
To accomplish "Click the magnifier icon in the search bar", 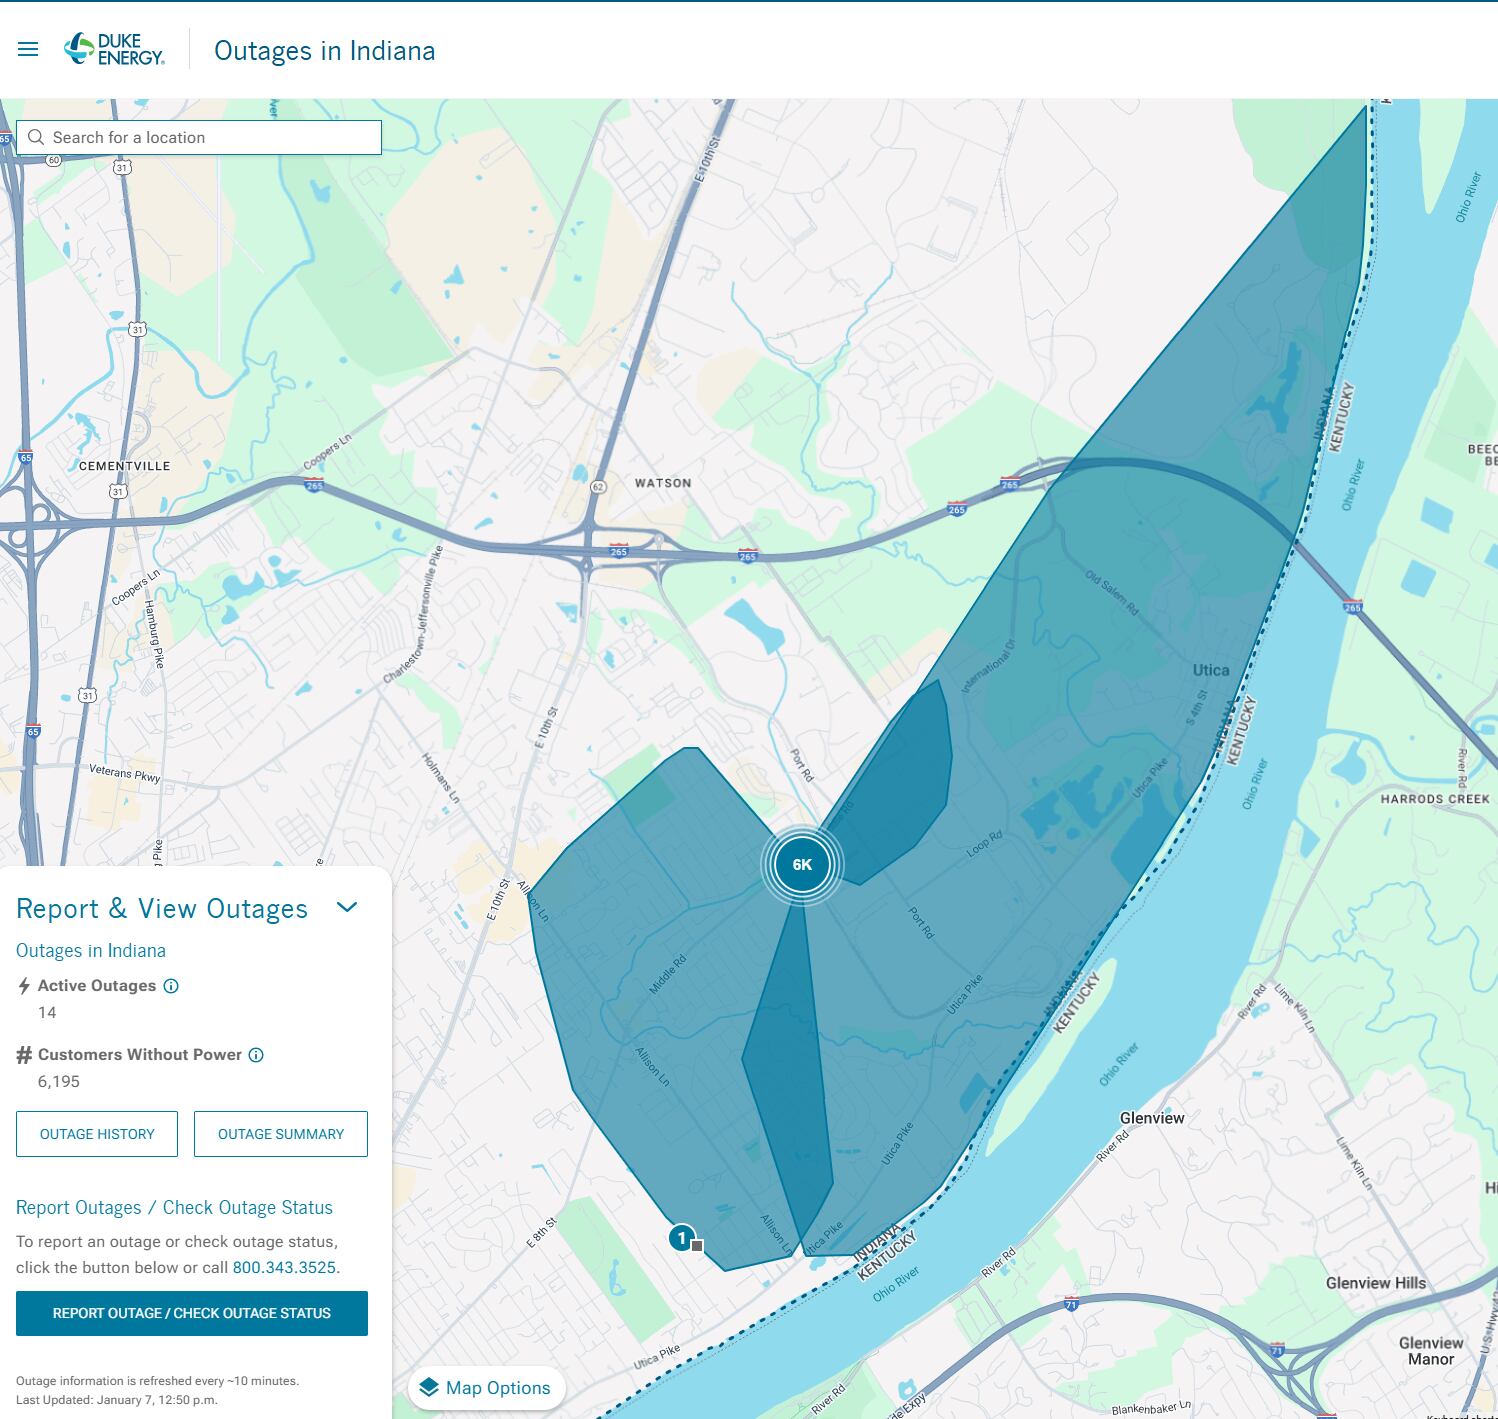I will 37,137.
